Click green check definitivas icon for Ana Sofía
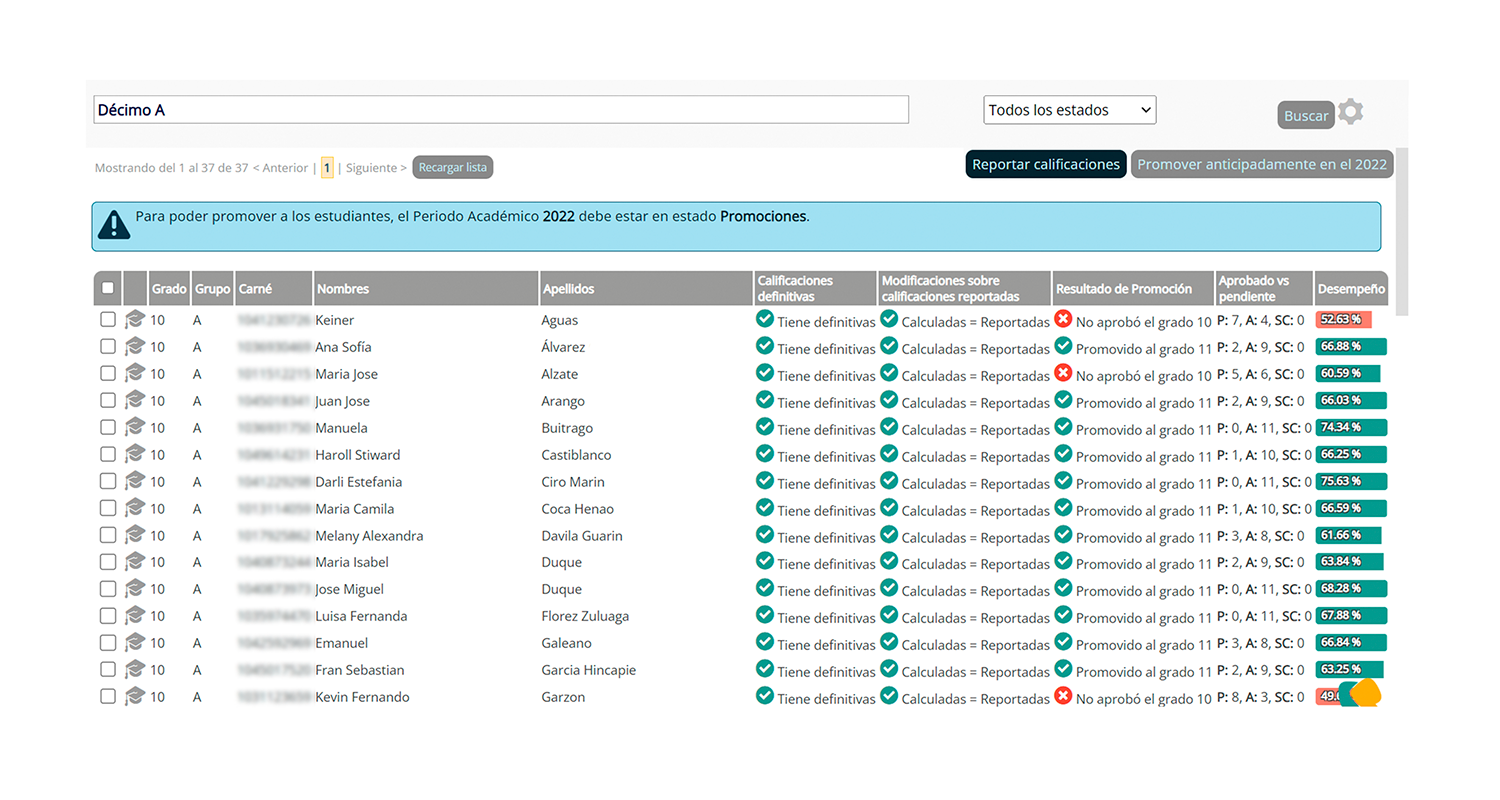Viewport: 1500px width, 800px height. [x=765, y=346]
